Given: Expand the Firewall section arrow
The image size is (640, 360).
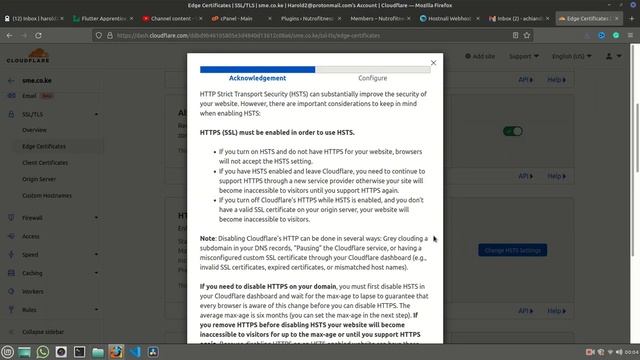Looking at the screenshot, I should click(x=96, y=218).
